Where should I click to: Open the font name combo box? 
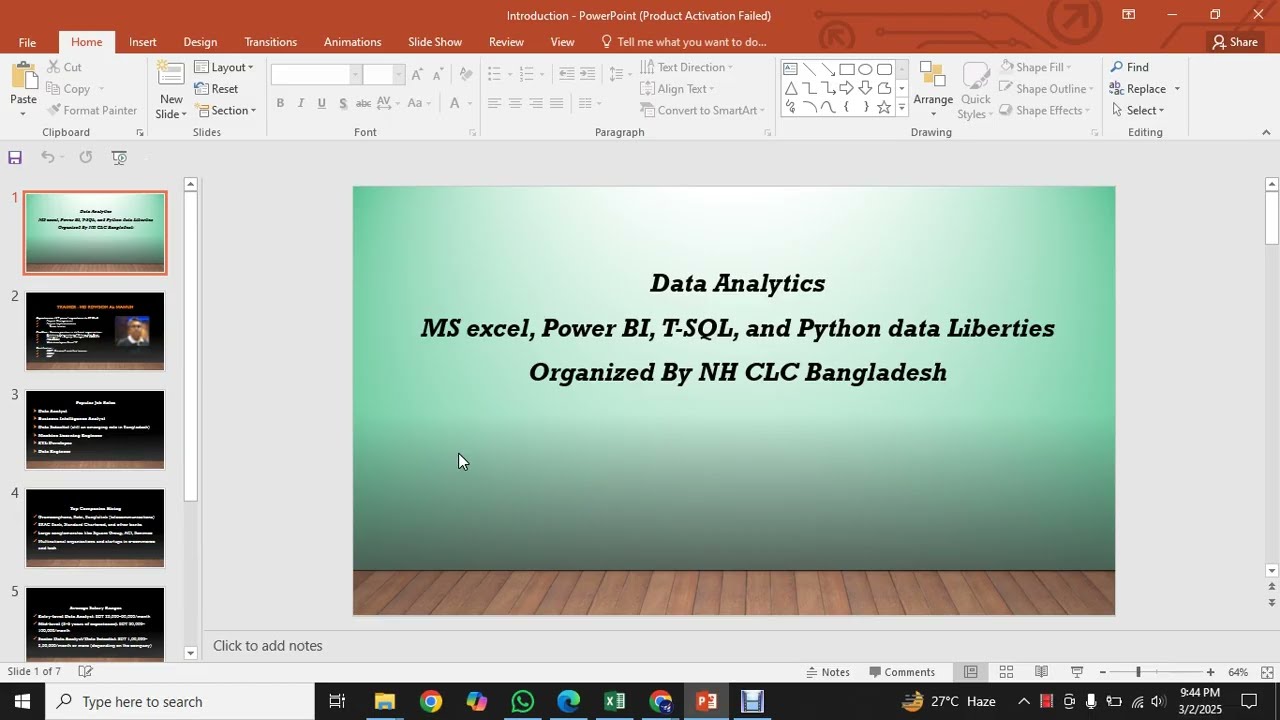pyautogui.click(x=315, y=75)
